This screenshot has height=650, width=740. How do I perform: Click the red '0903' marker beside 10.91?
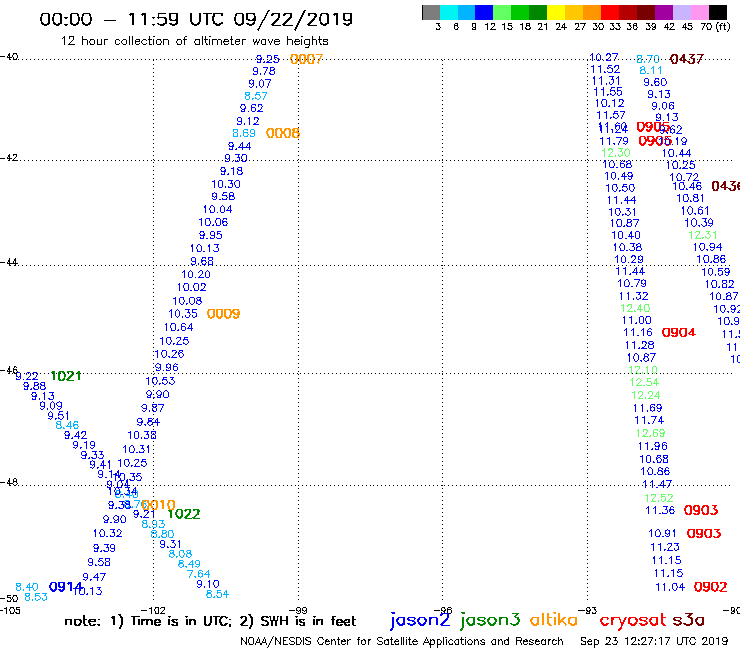click(704, 533)
